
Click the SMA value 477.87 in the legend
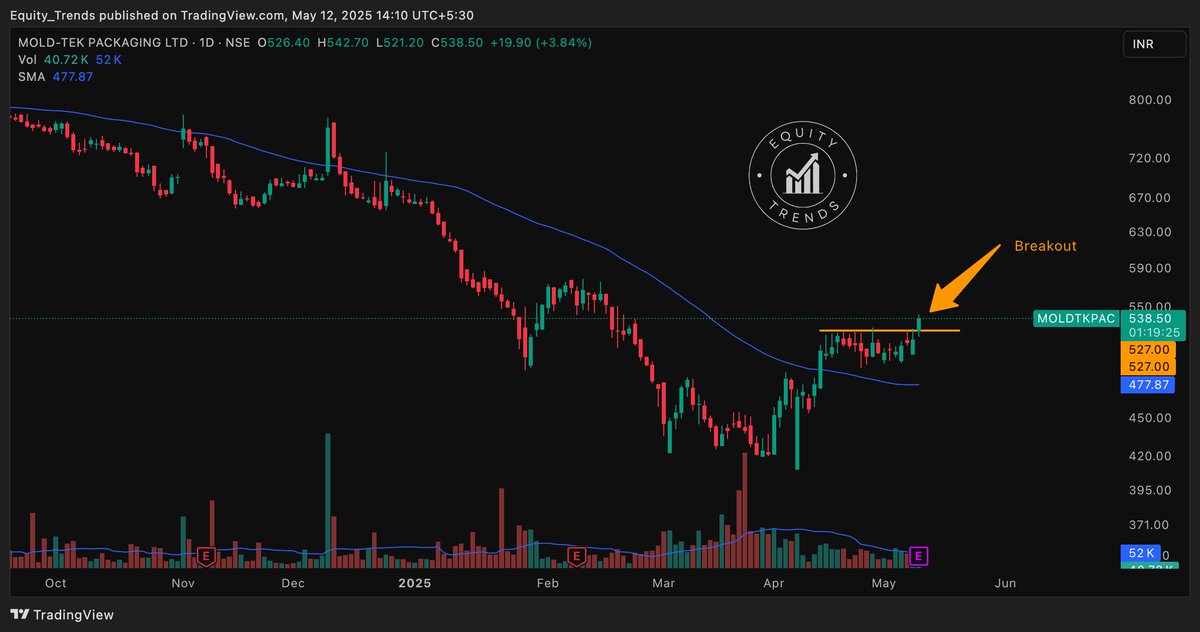[x=72, y=77]
